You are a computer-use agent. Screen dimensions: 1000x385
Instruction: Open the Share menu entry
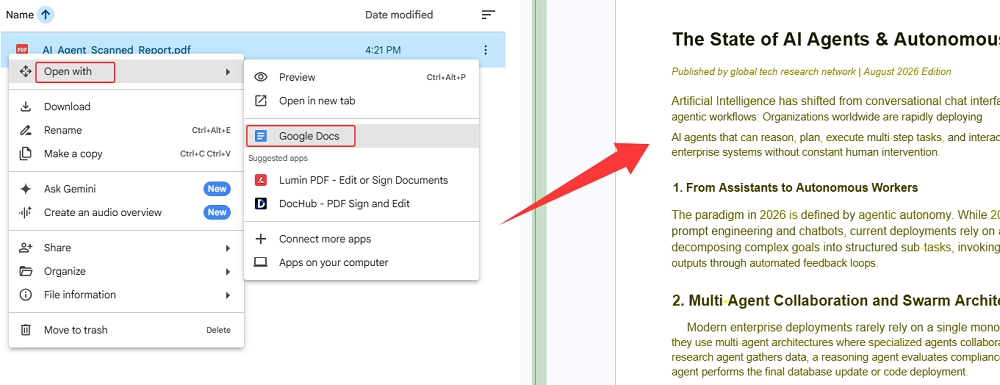pyautogui.click(x=126, y=247)
